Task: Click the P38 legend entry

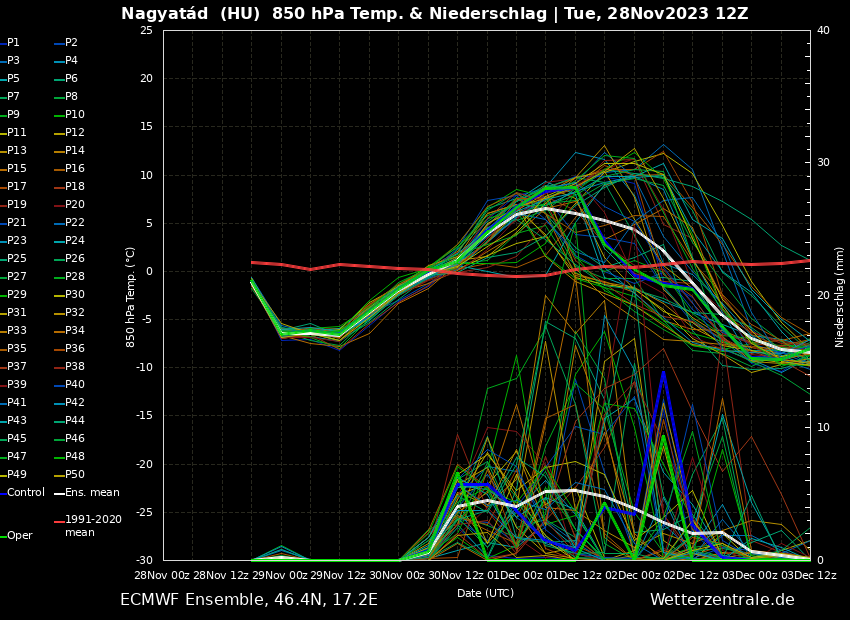Action: click(x=75, y=367)
